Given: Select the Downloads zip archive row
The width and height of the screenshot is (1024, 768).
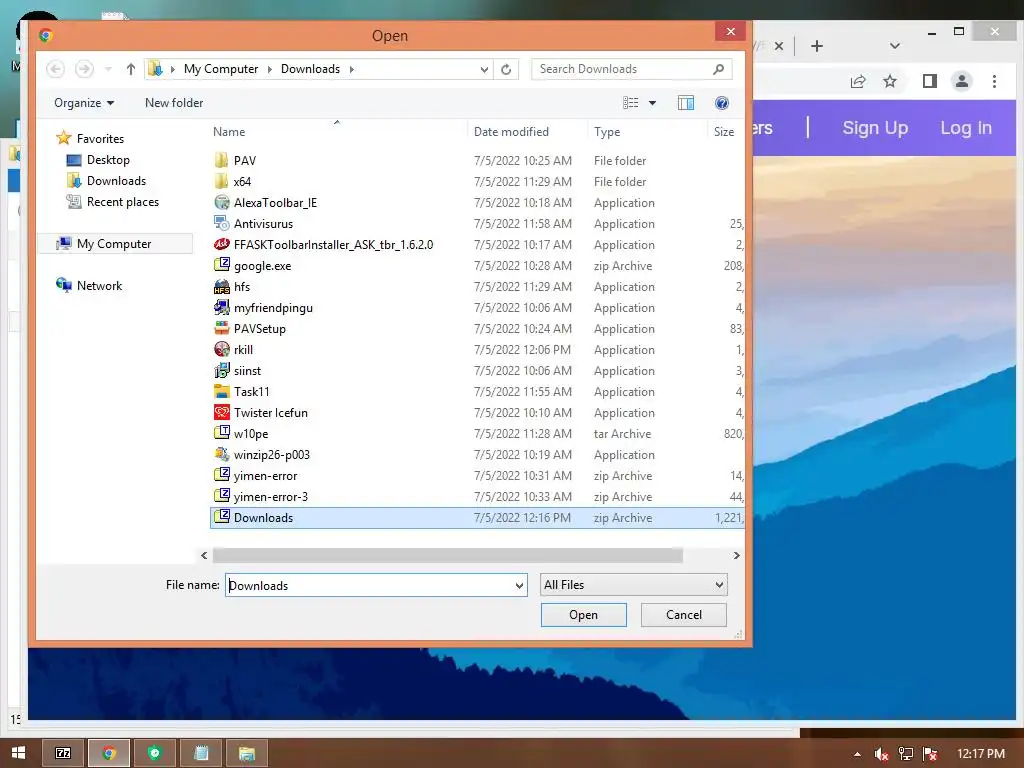Looking at the screenshot, I should [477, 518].
